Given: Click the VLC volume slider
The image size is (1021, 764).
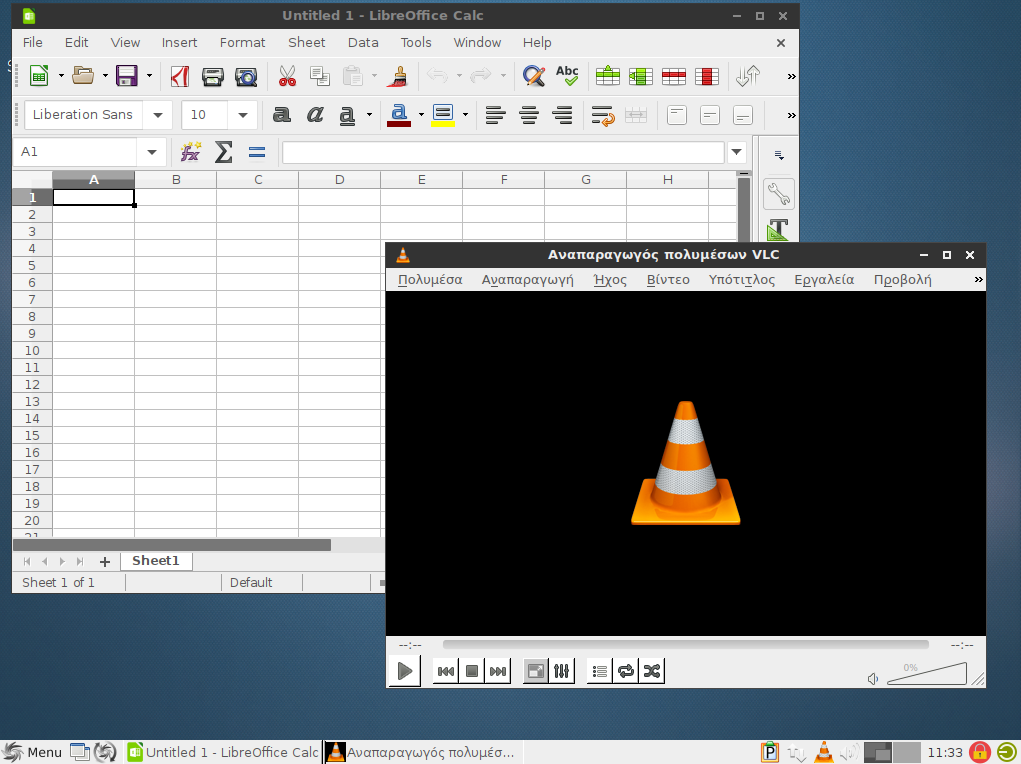Looking at the screenshot, I should [x=927, y=675].
